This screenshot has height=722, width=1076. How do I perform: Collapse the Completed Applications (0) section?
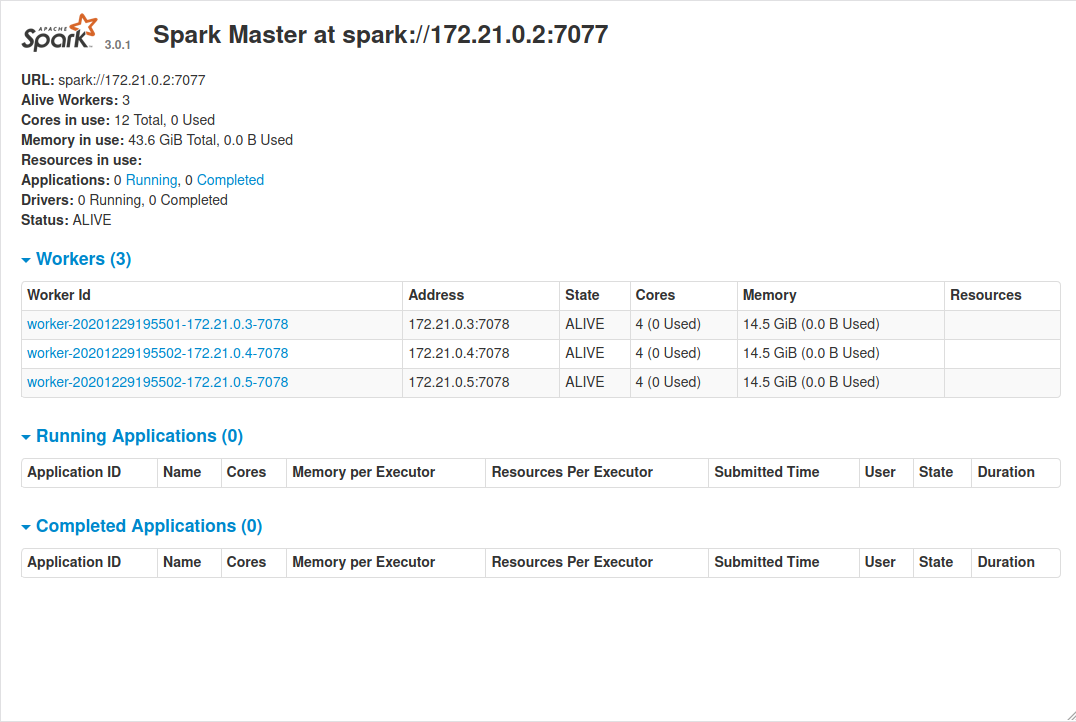coord(142,526)
